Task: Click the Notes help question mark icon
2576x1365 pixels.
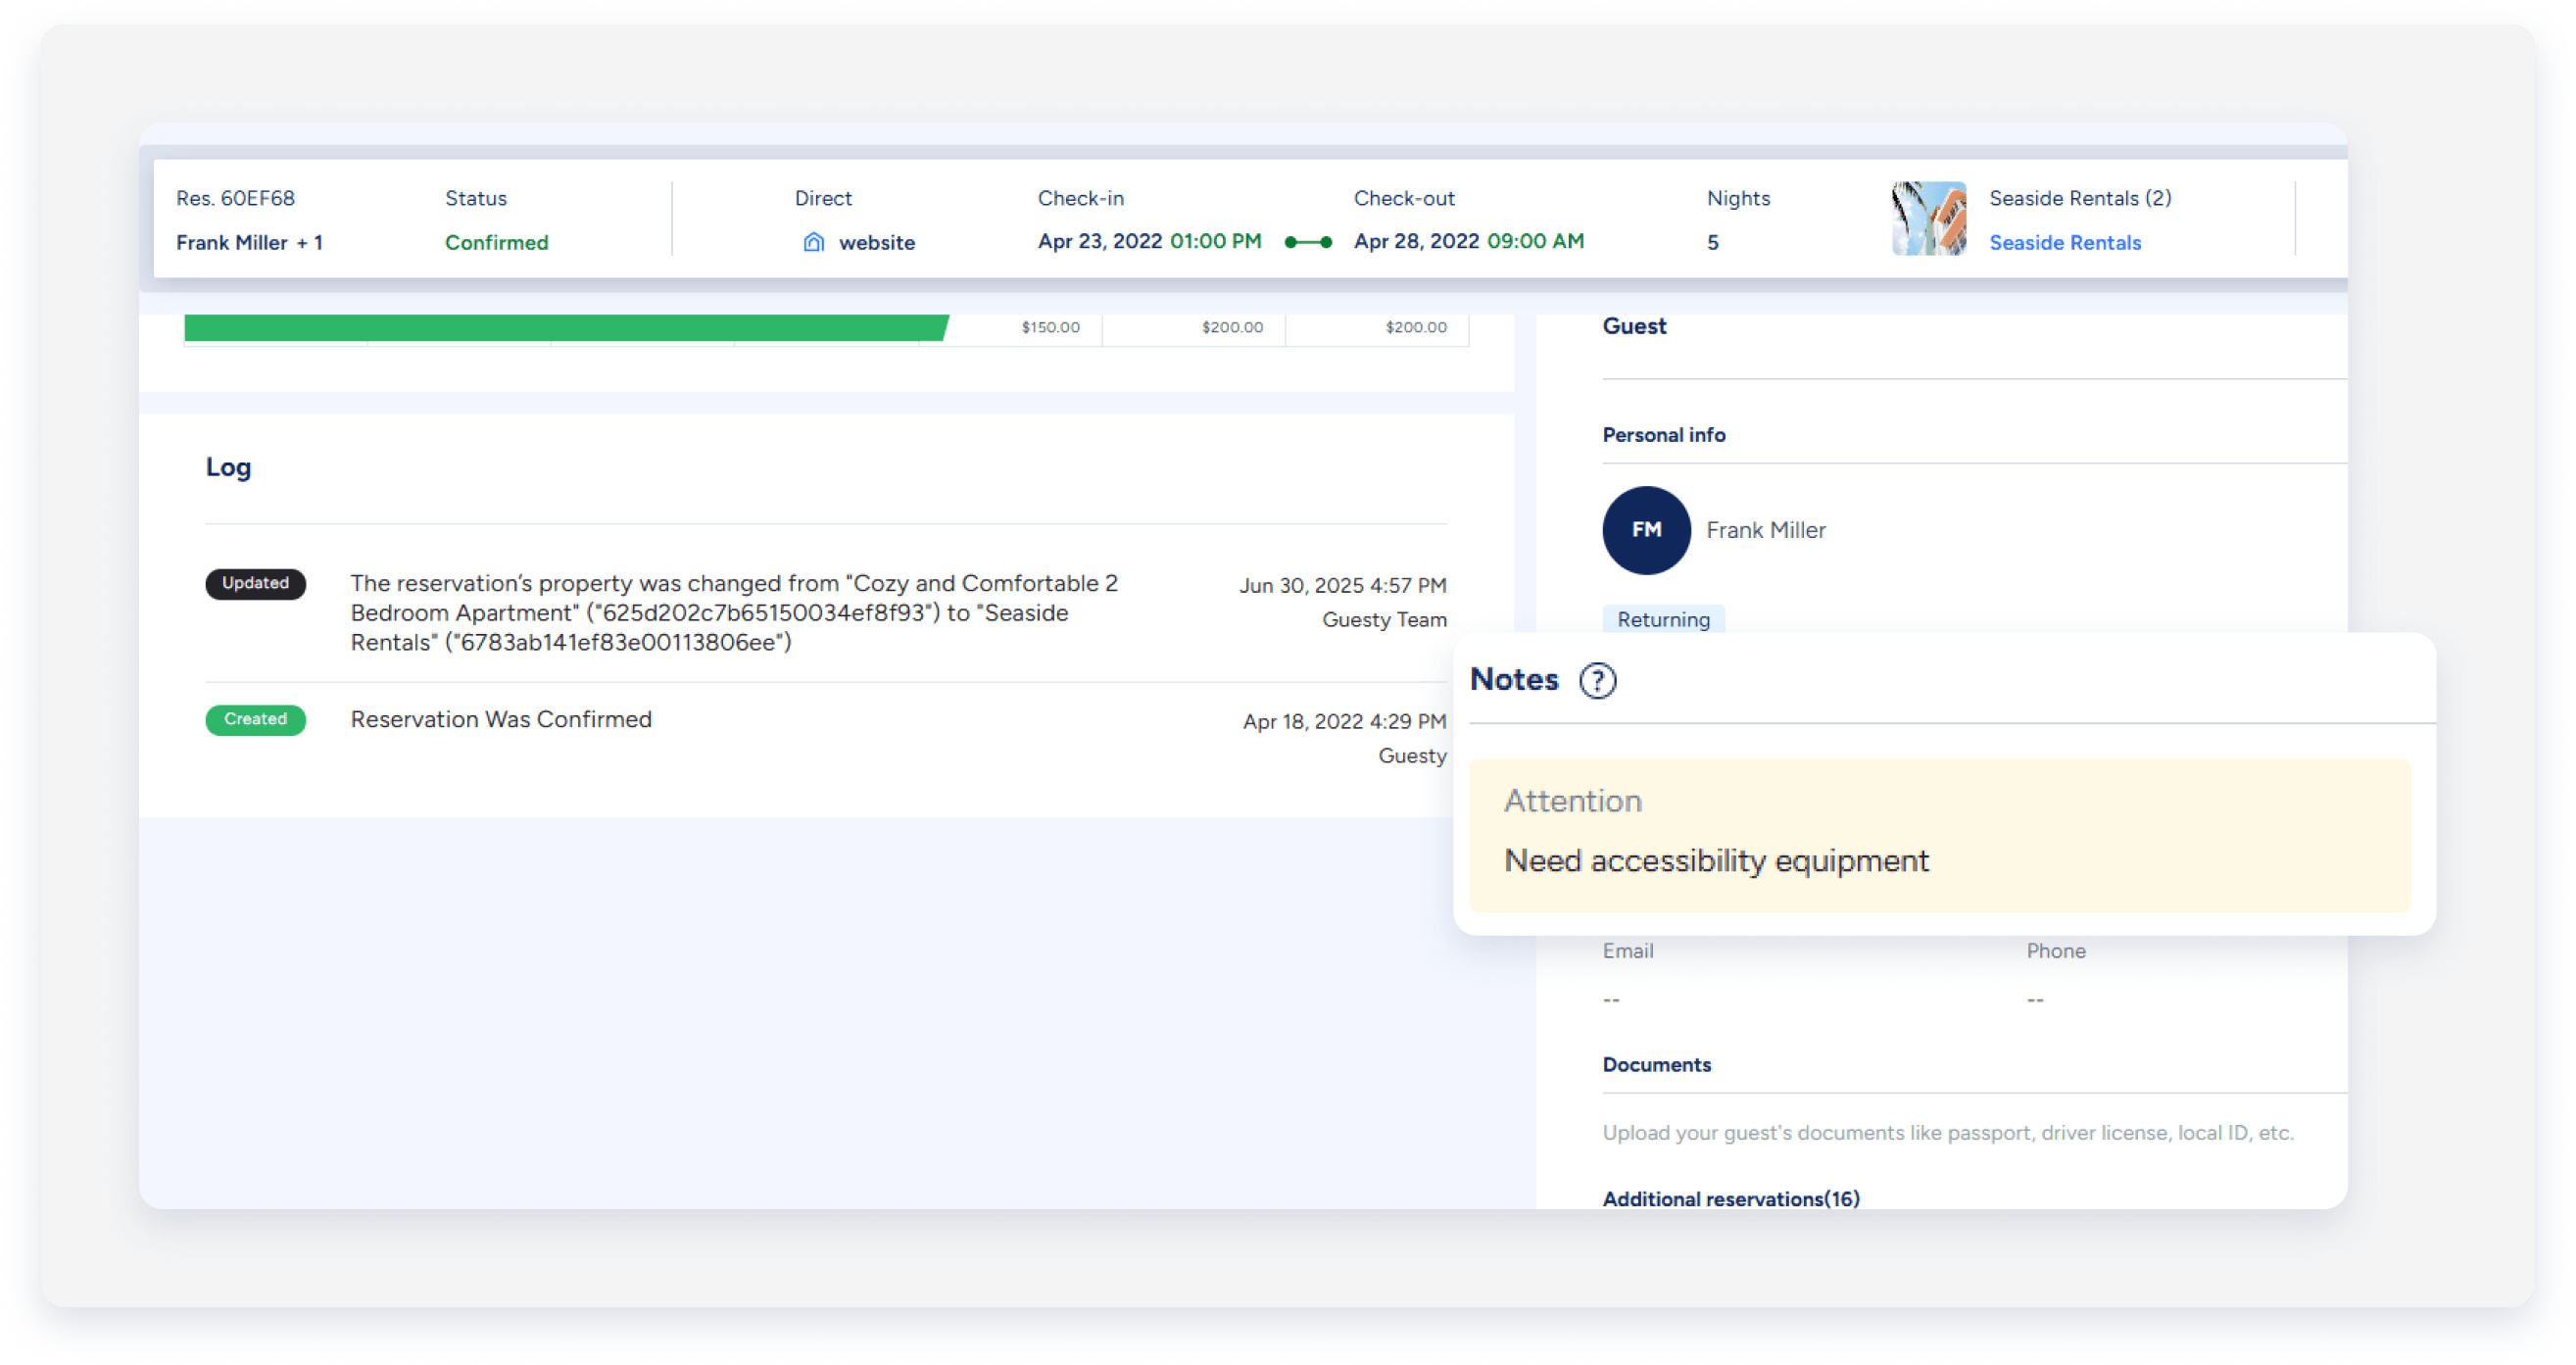Action: tap(1597, 680)
